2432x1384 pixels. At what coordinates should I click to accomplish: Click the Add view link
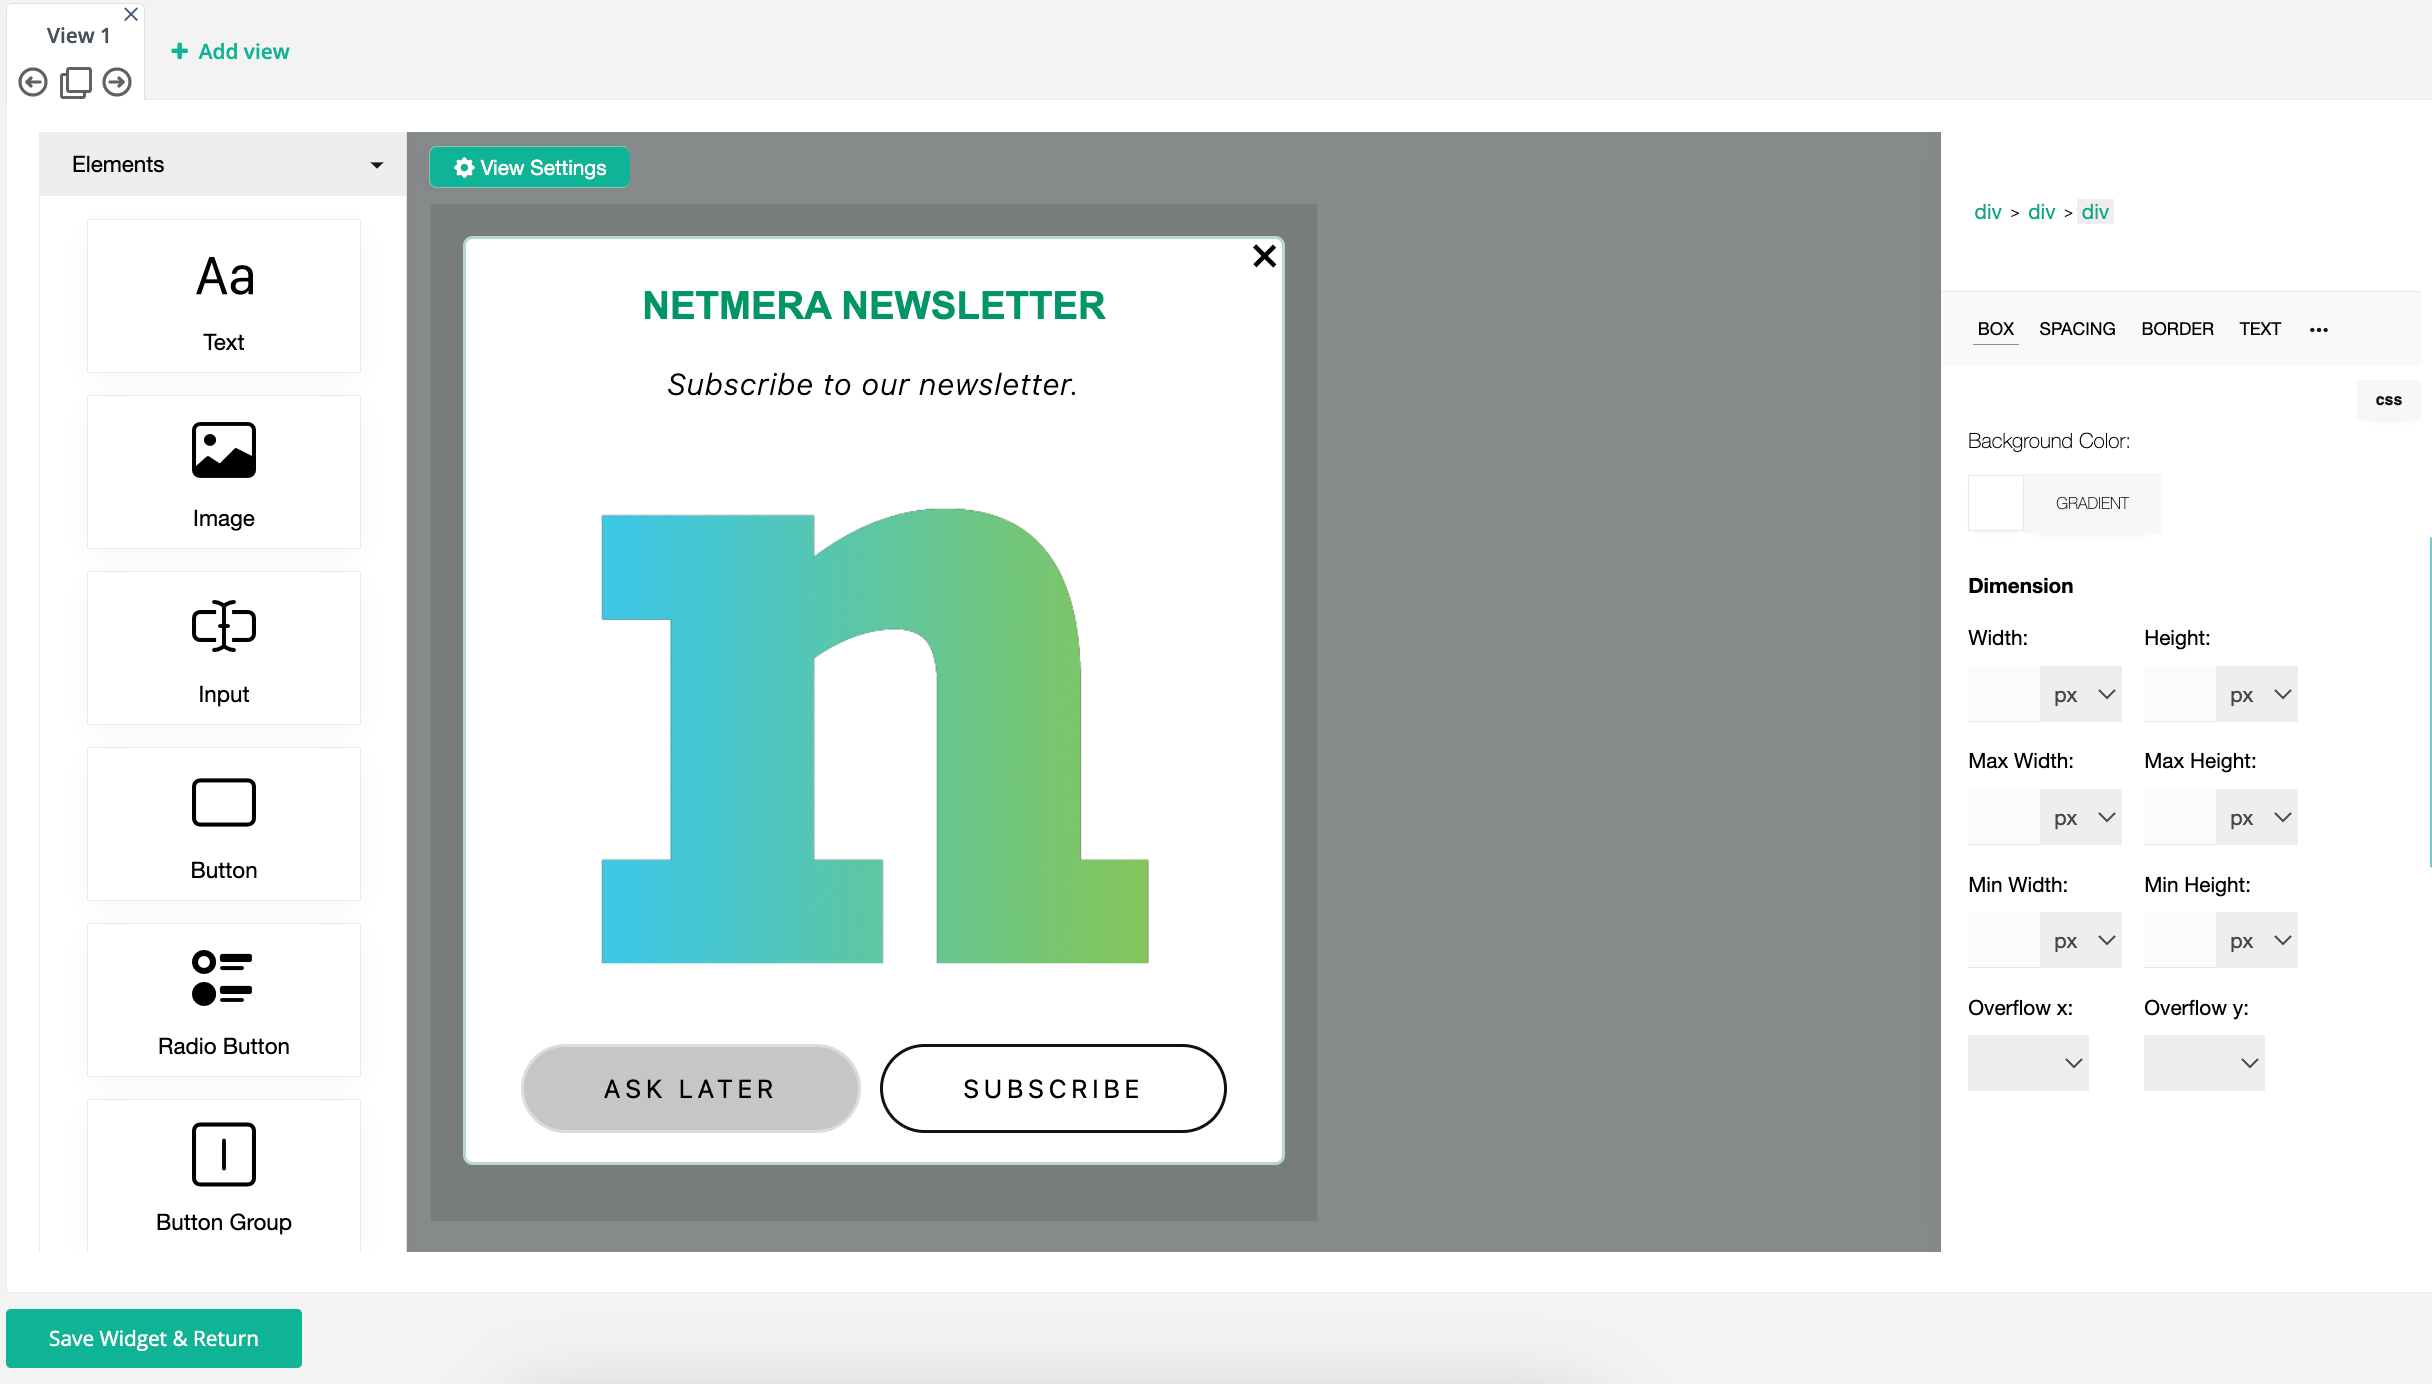[x=231, y=51]
